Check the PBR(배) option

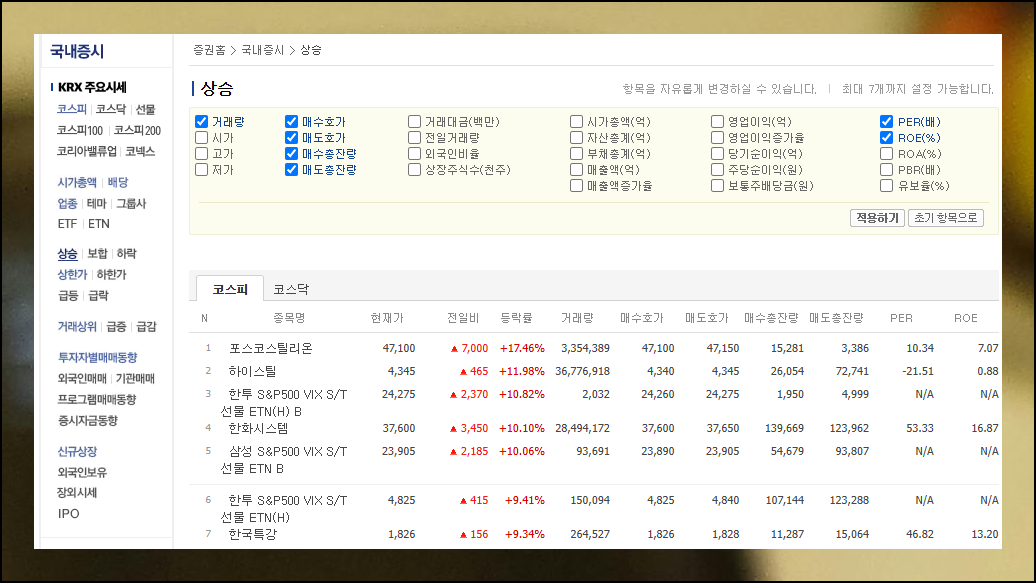coord(887,170)
